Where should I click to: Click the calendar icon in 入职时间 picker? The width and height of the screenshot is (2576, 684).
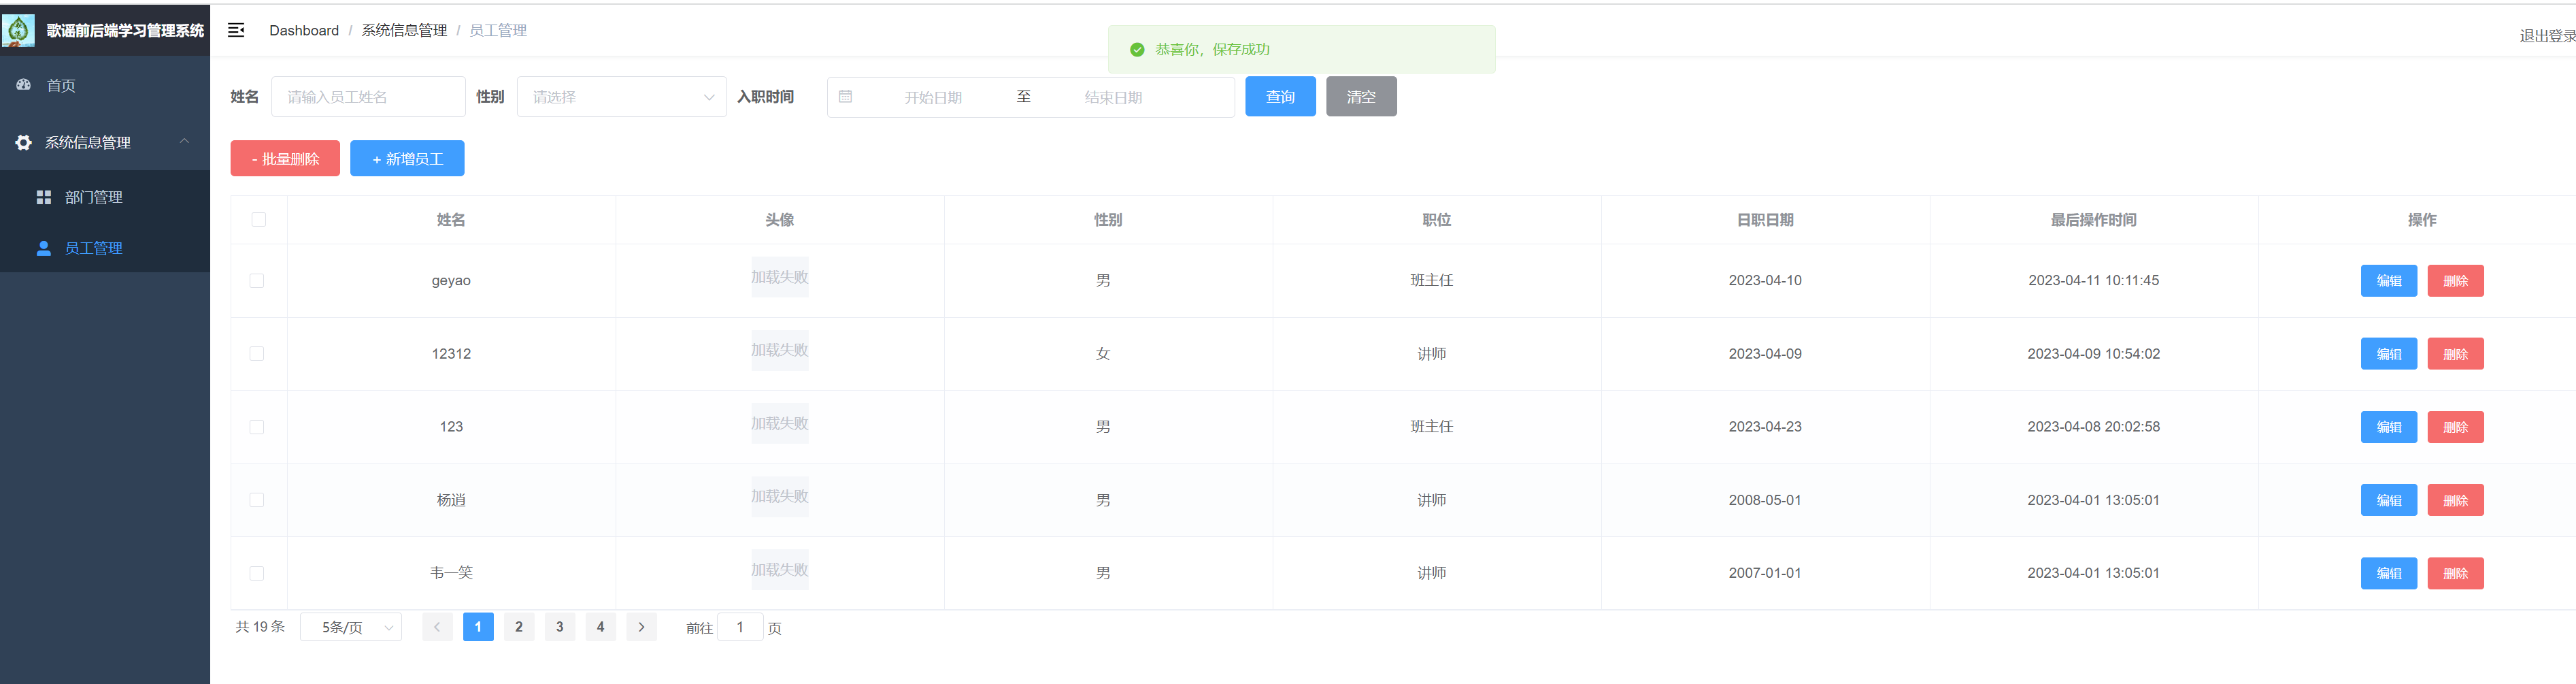847,96
